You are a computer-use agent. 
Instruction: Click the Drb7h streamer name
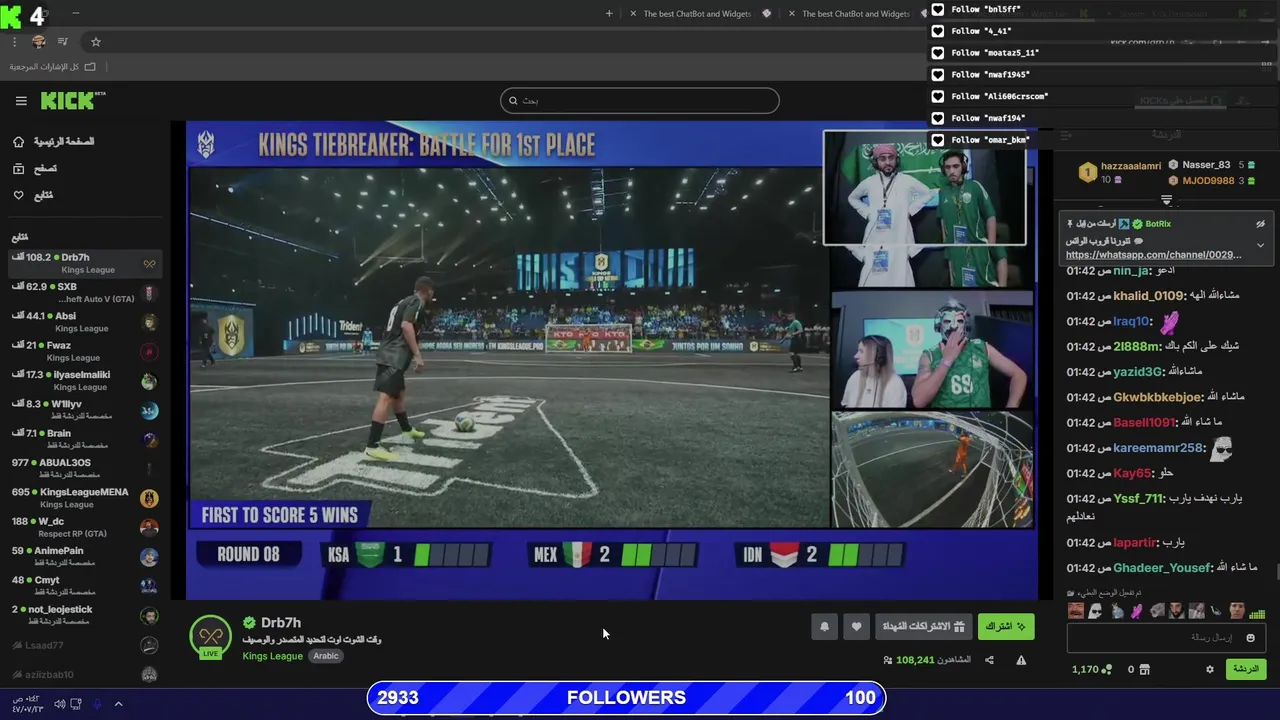(x=280, y=622)
